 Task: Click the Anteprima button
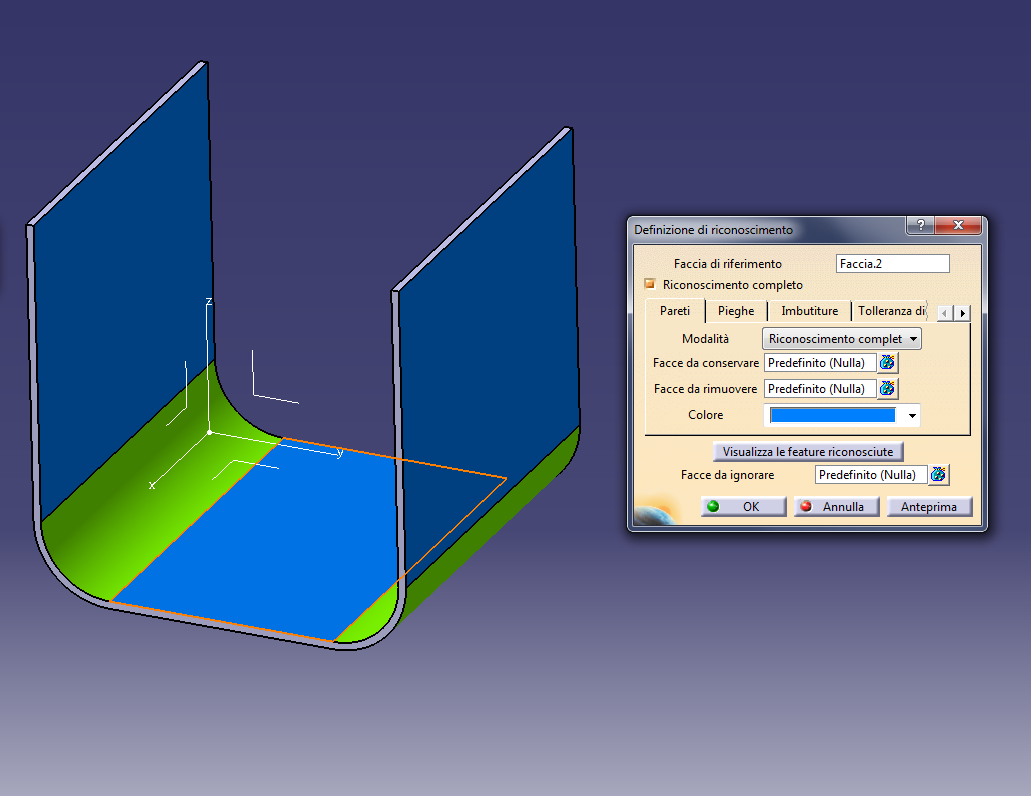[929, 506]
